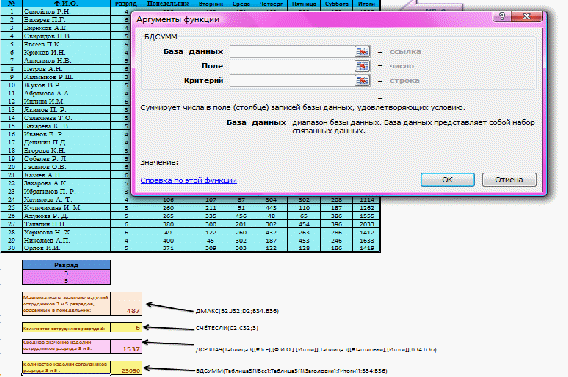This screenshot has width=568, height=377.
Task: Select the ДМАКС result cell showing 187
Action: coord(126,303)
